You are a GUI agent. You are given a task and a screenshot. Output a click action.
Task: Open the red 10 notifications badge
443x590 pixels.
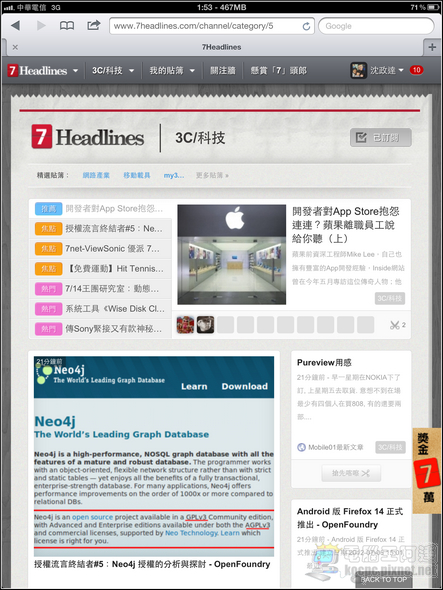416,70
